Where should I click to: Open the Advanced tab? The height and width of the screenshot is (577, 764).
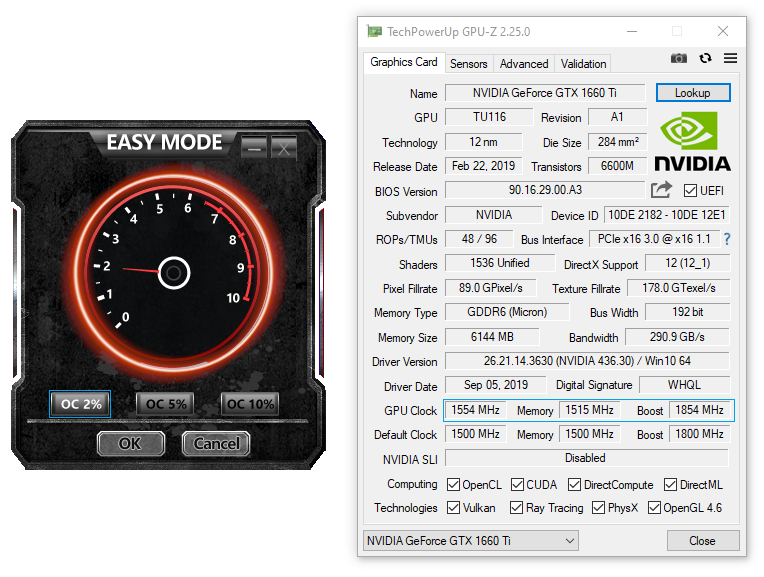524,64
